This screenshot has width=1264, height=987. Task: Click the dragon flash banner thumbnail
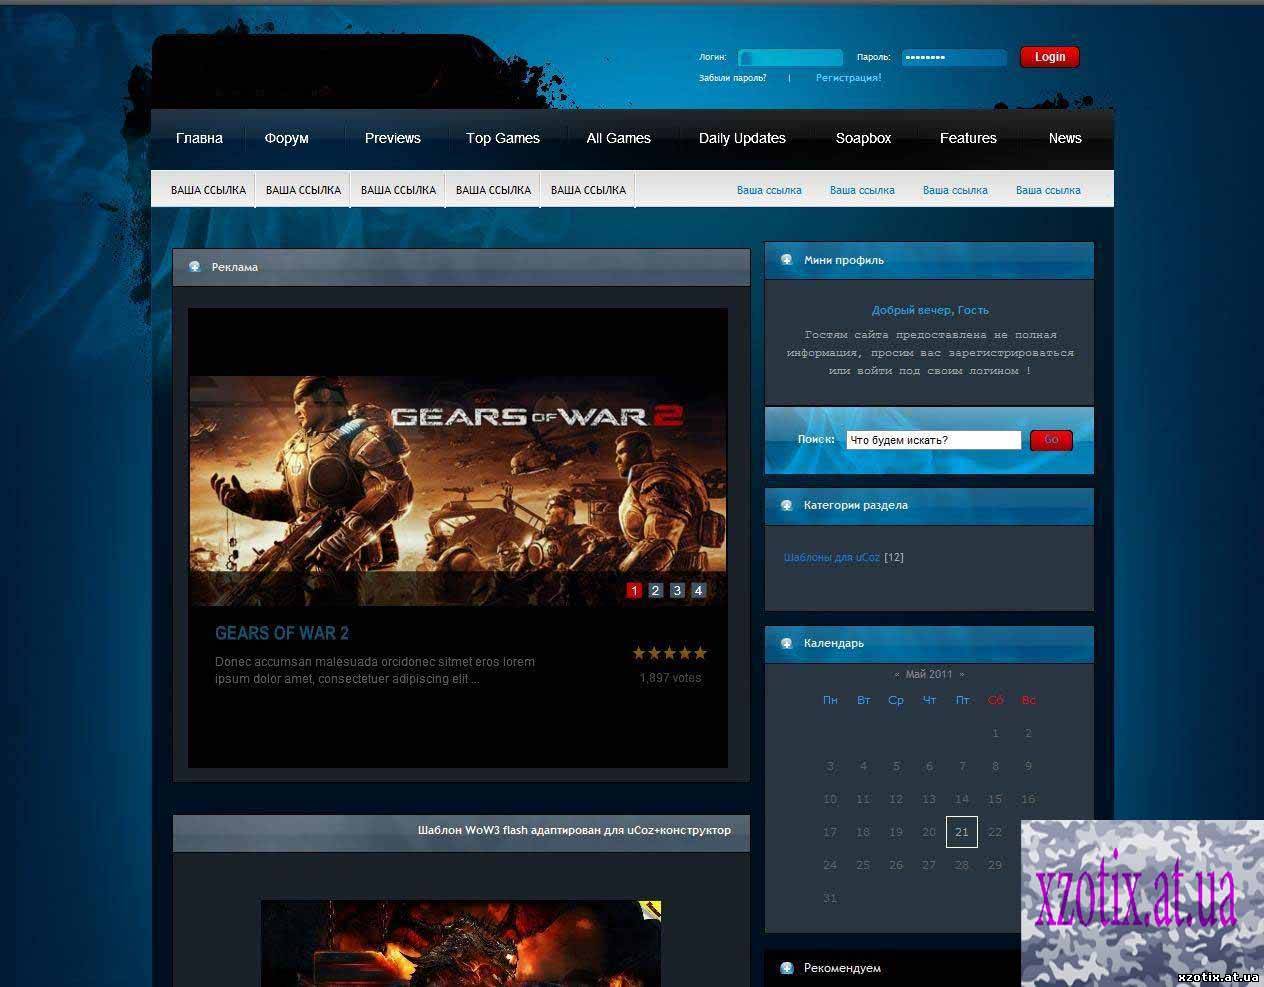point(461,943)
